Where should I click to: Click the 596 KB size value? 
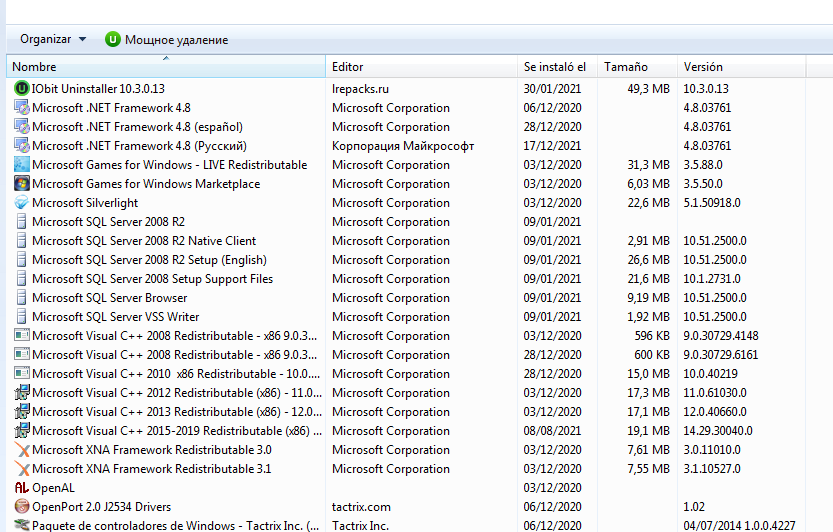click(x=652, y=336)
